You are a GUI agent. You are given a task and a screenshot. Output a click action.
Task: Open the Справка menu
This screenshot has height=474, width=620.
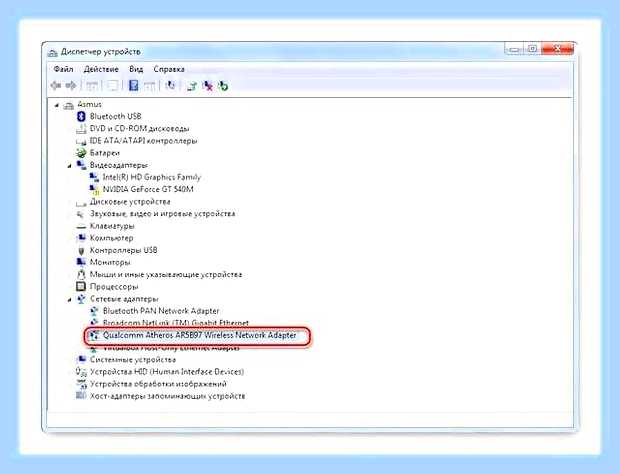(169, 69)
